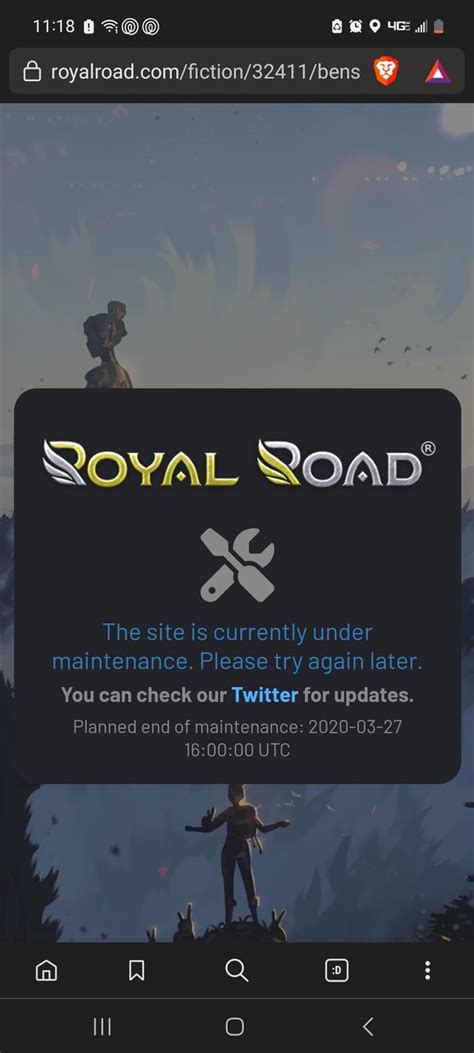Open the bookmarks icon in bottom bar

click(x=136, y=970)
